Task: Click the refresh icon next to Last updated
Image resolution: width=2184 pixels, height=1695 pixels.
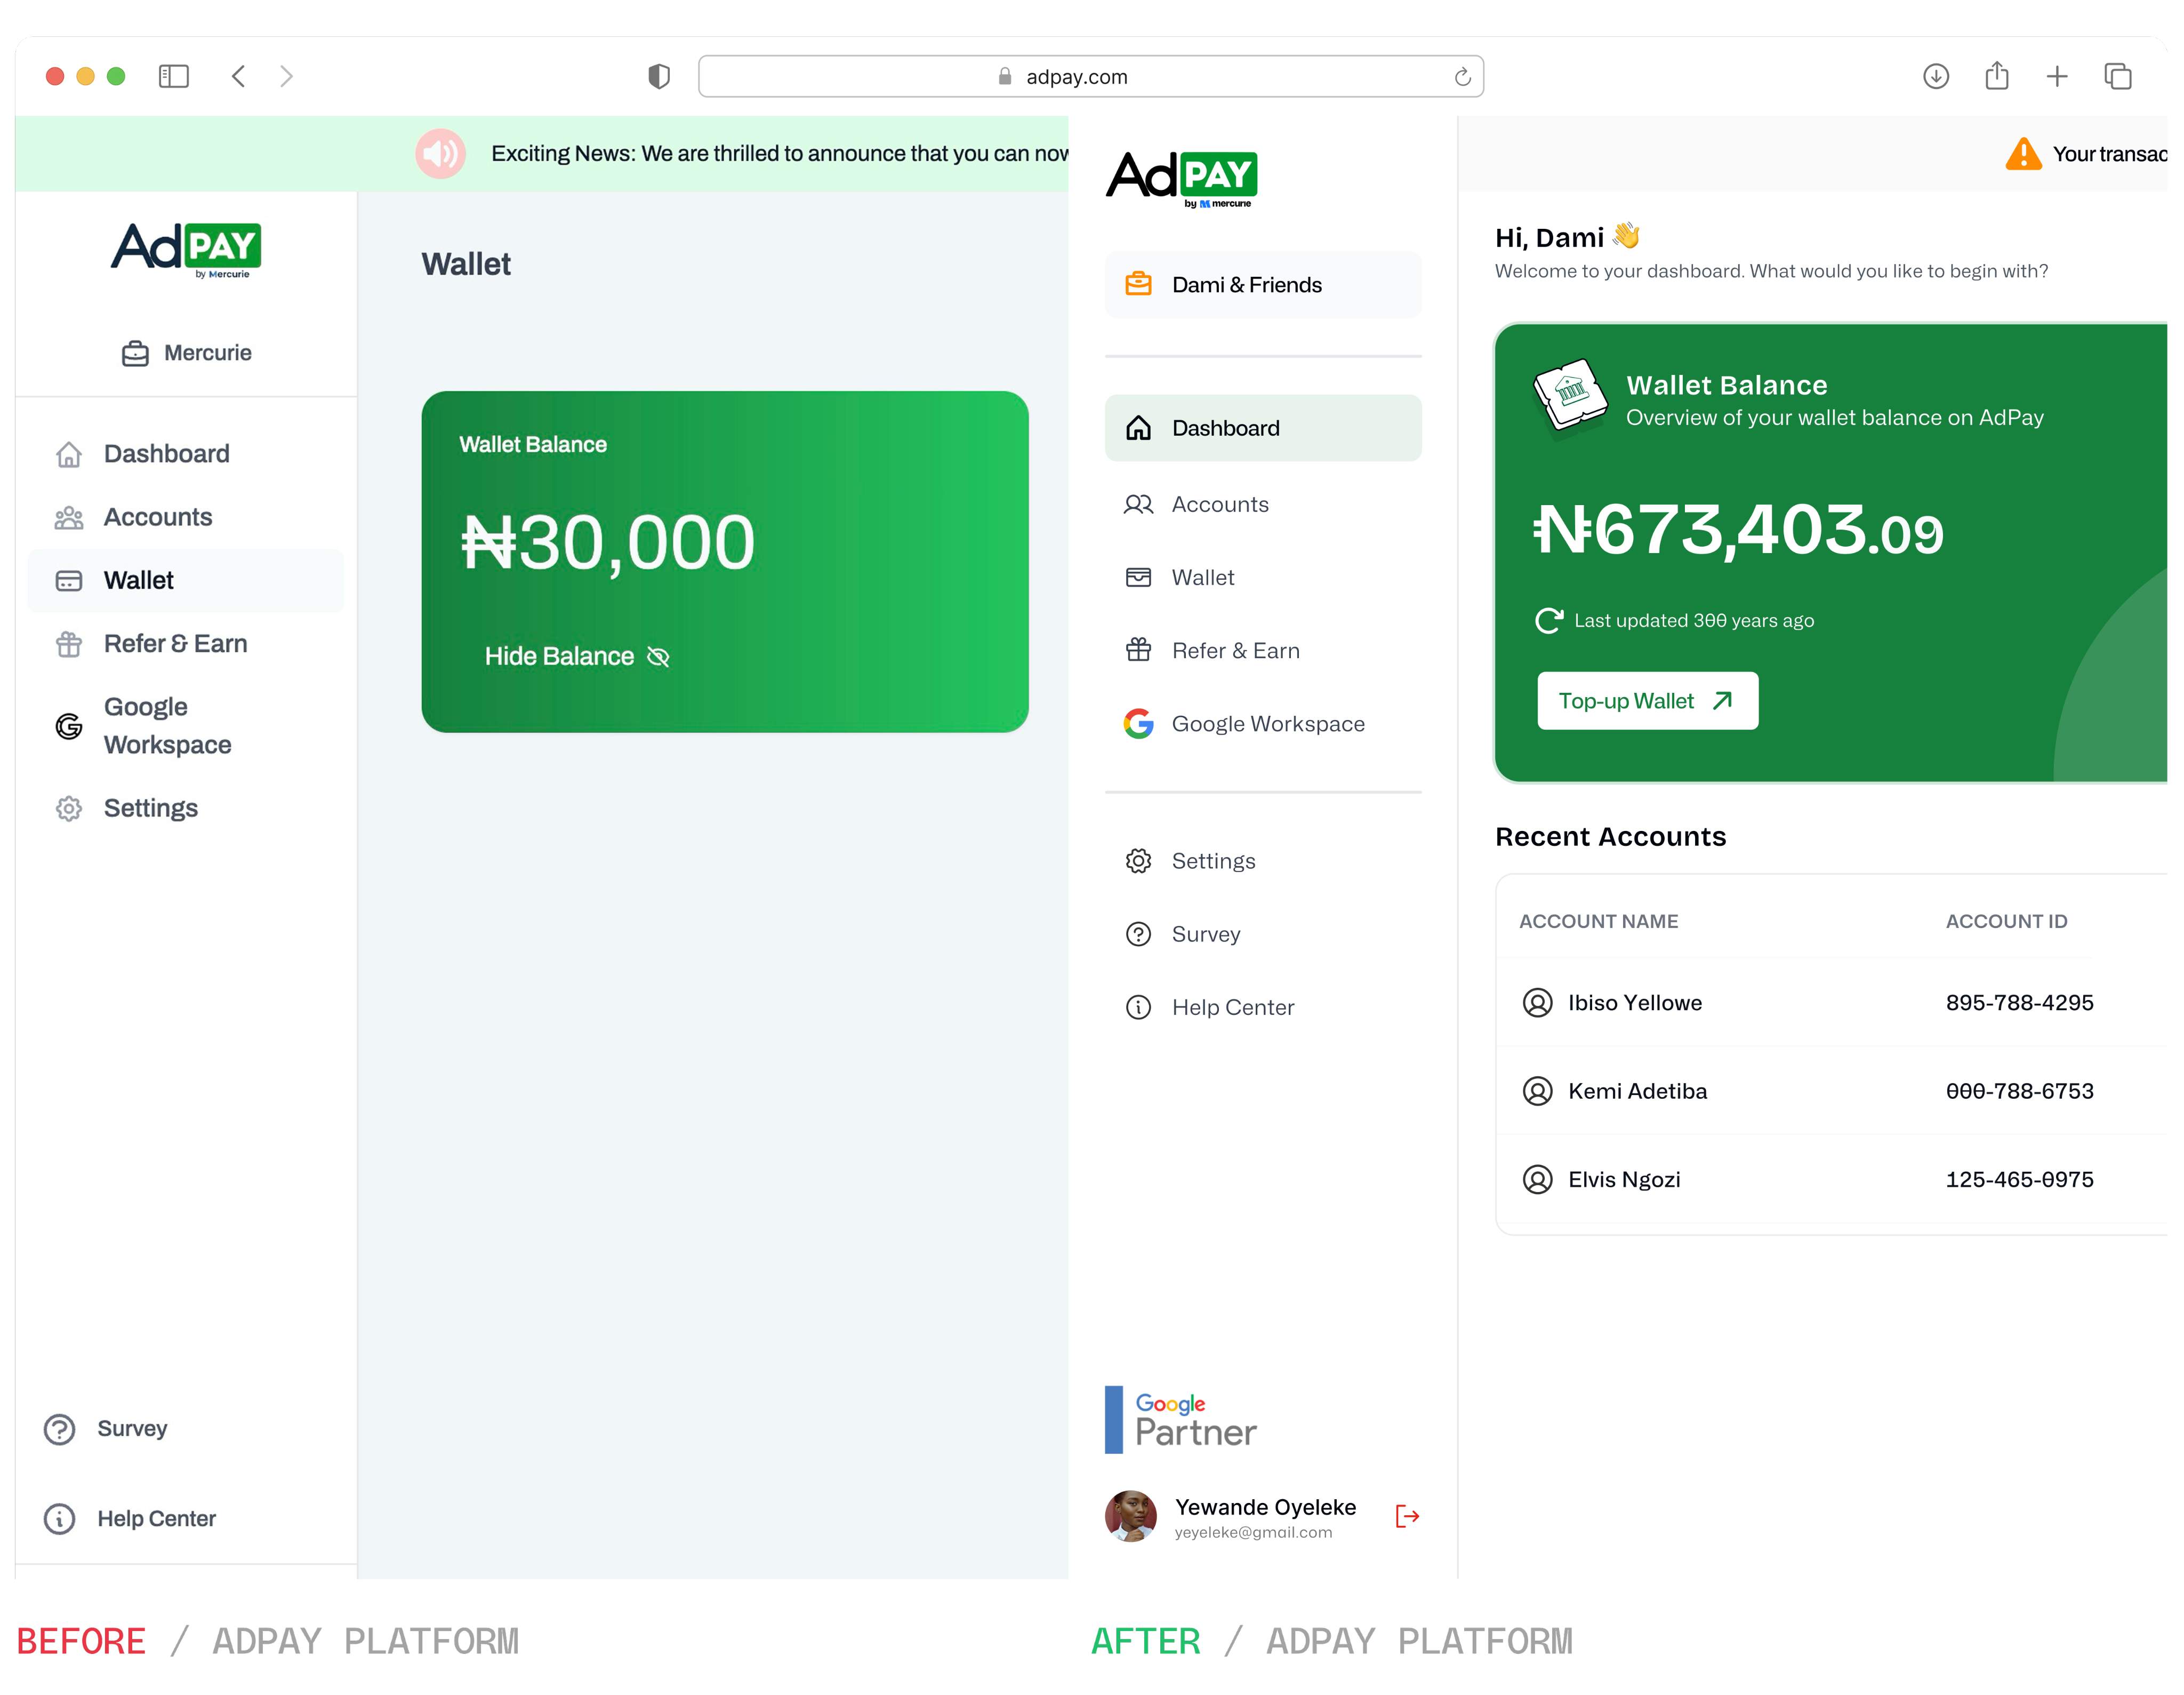Action: 1548,621
